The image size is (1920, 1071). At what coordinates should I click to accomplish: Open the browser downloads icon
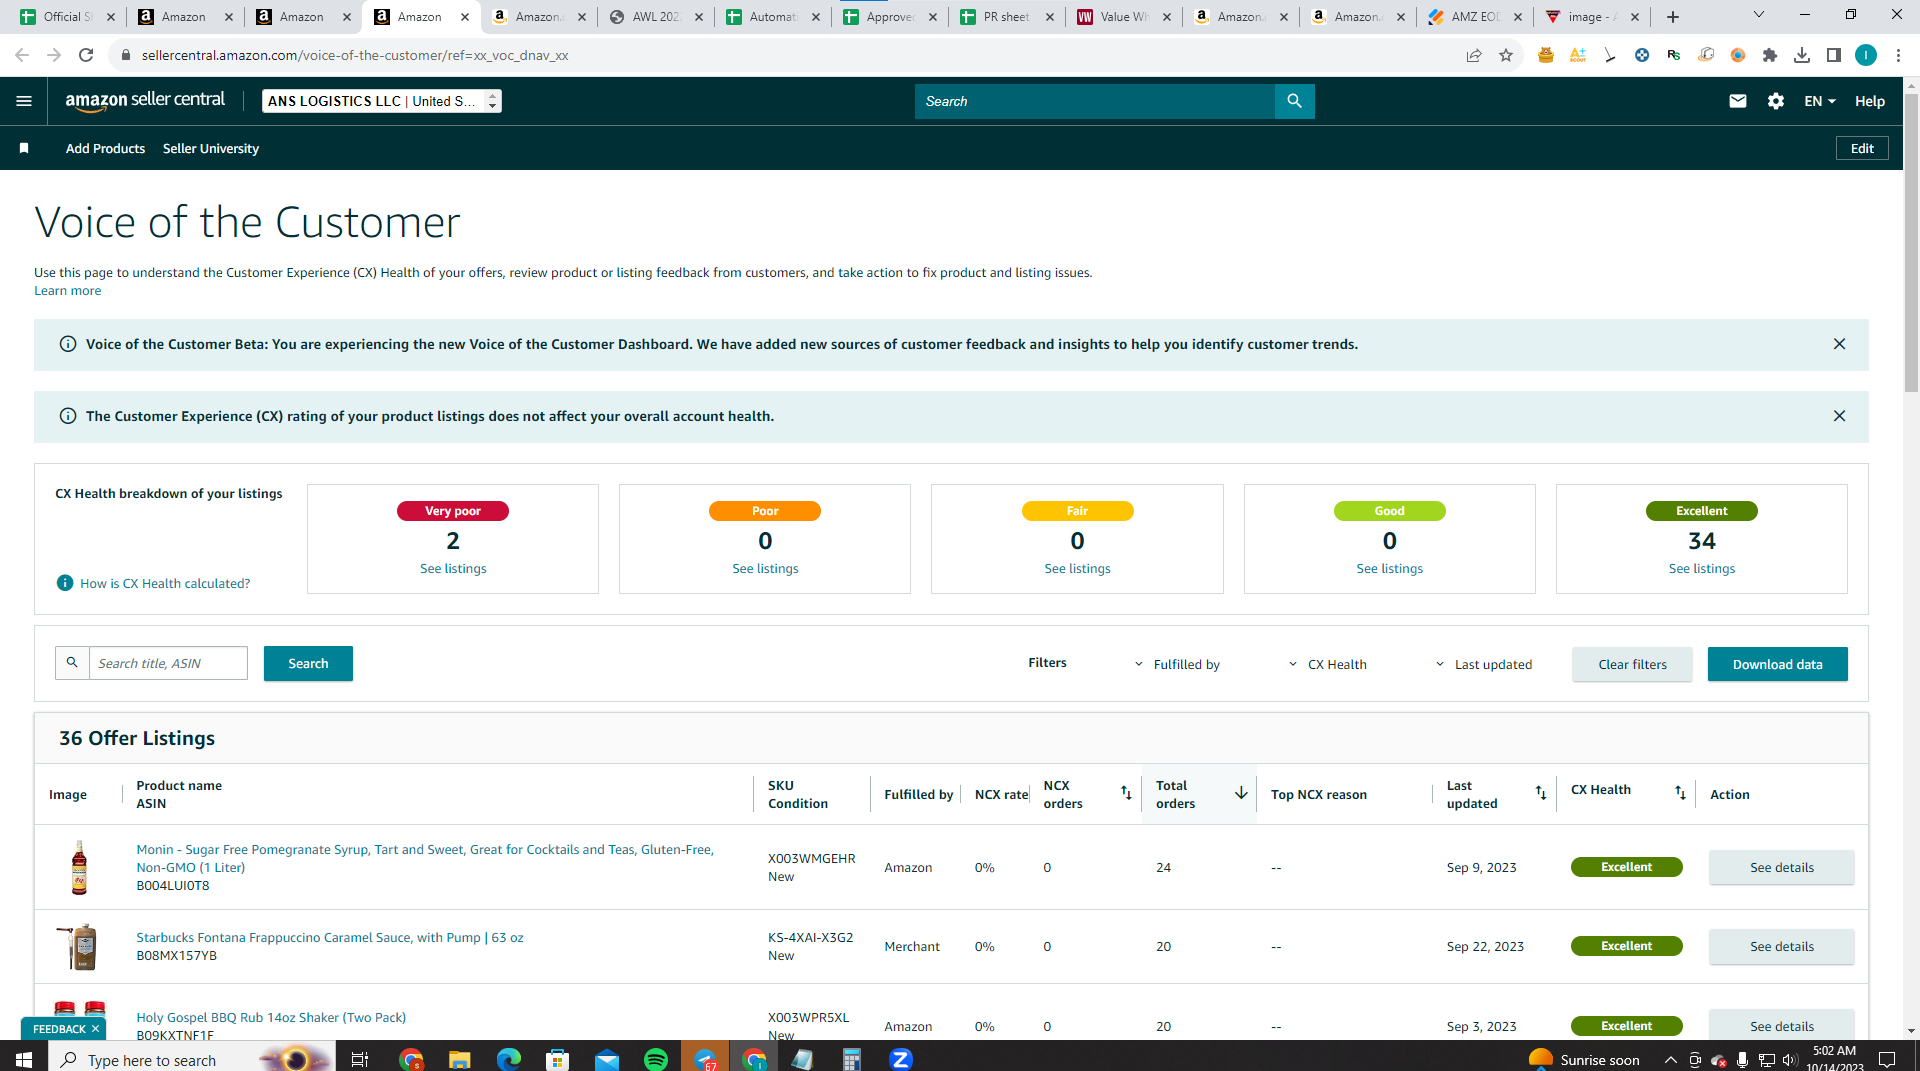point(1802,55)
